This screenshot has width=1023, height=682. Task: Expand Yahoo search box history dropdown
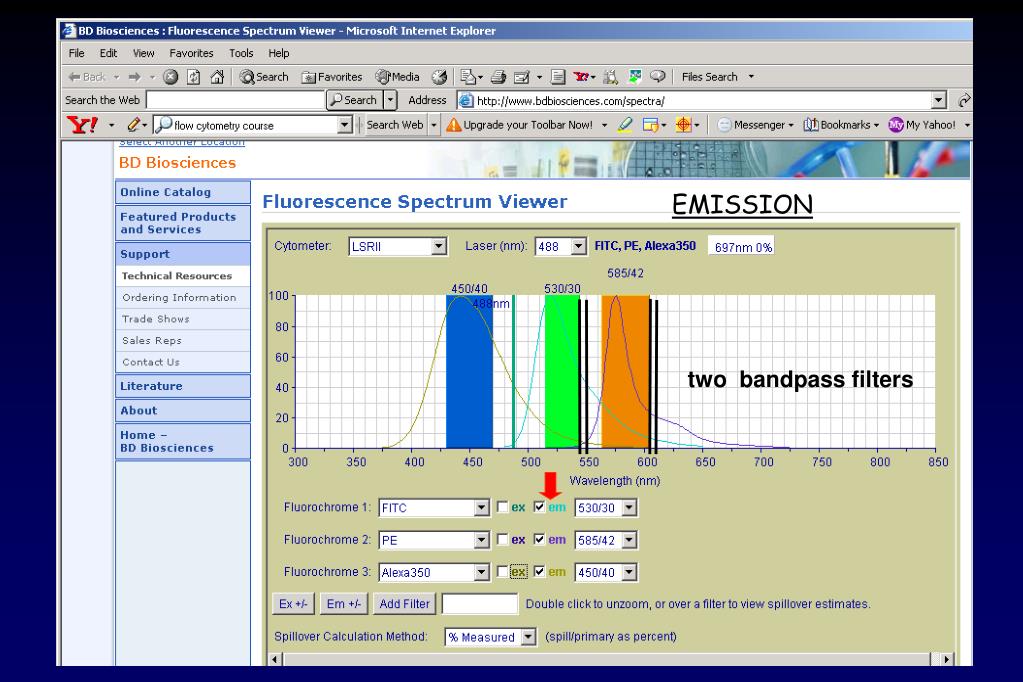coord(345,125)
